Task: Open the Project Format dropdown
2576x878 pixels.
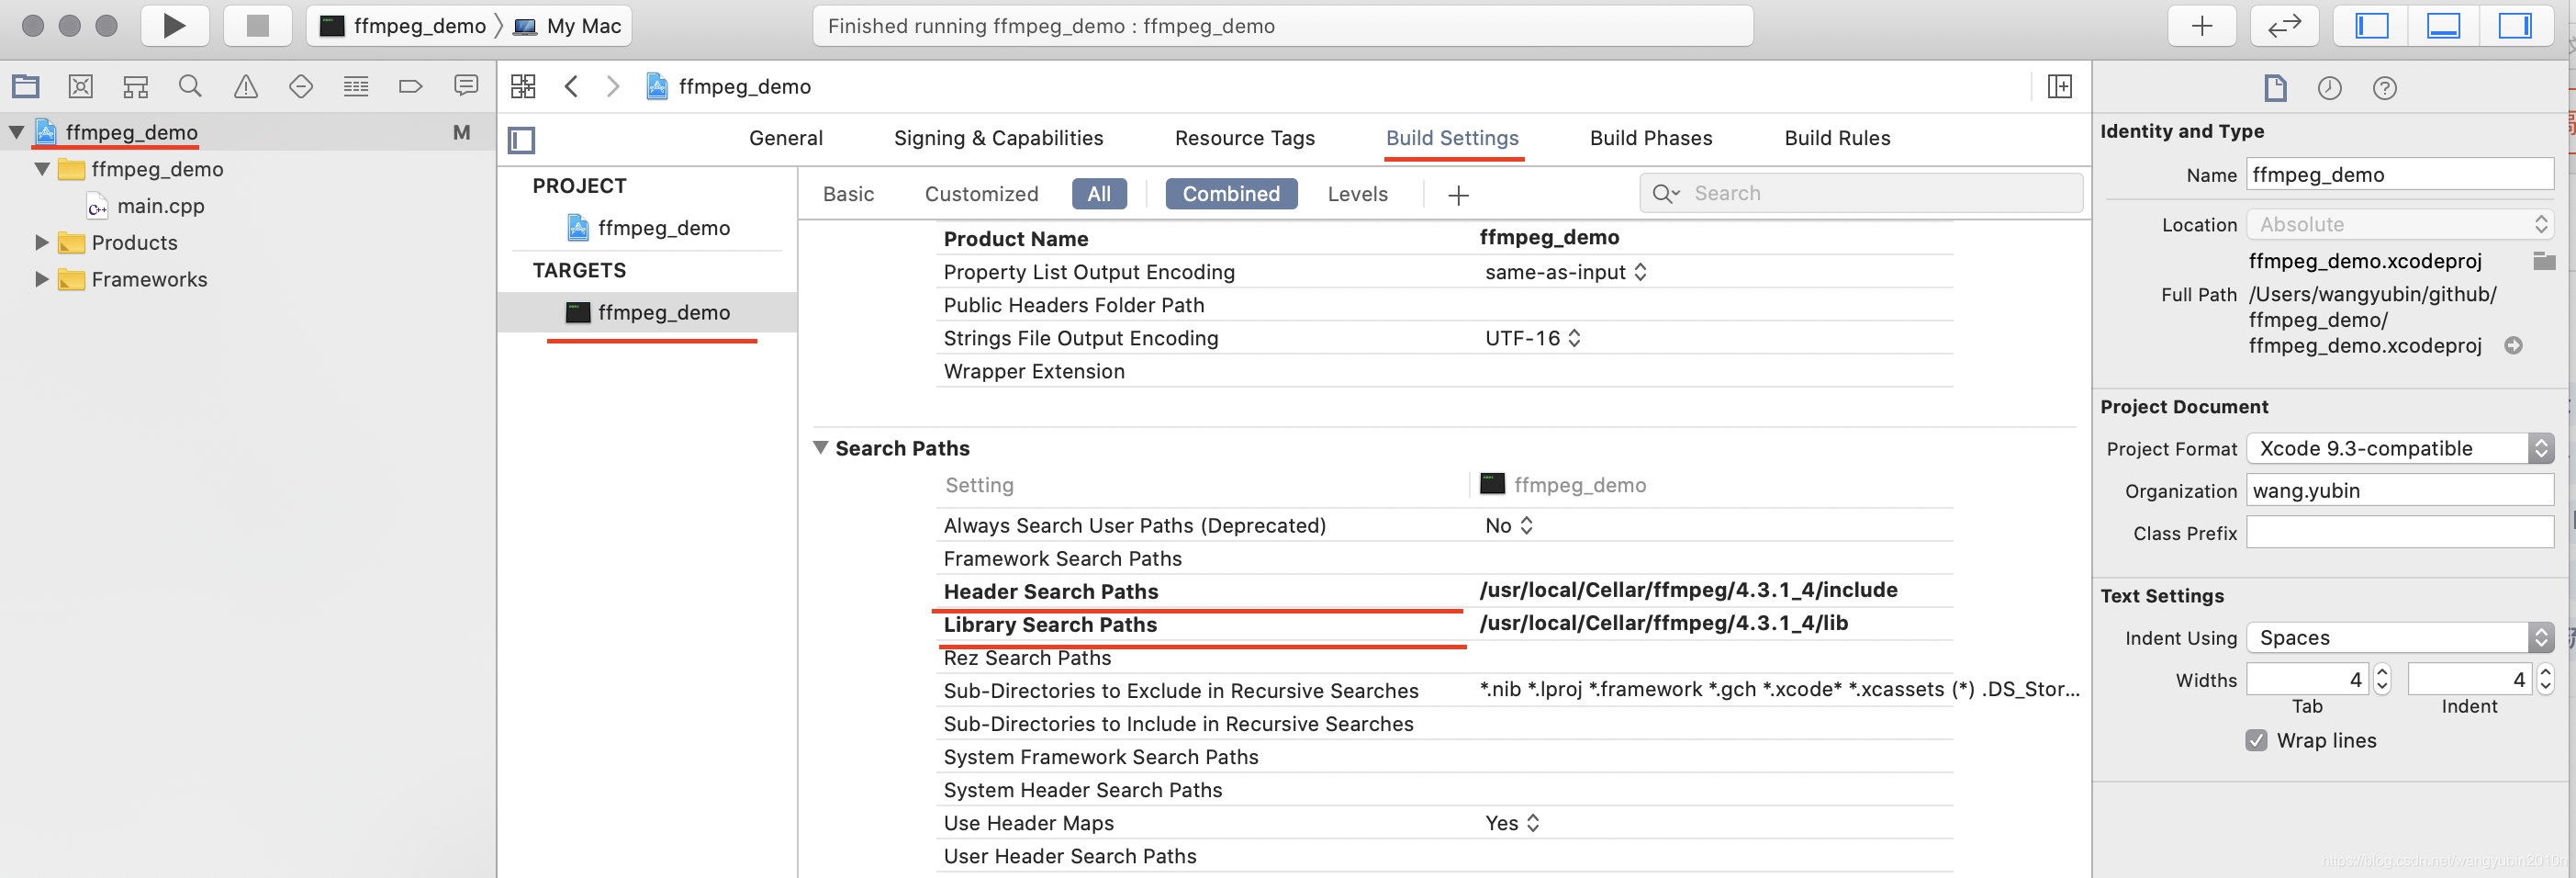Action: [x=2400, y=448]
